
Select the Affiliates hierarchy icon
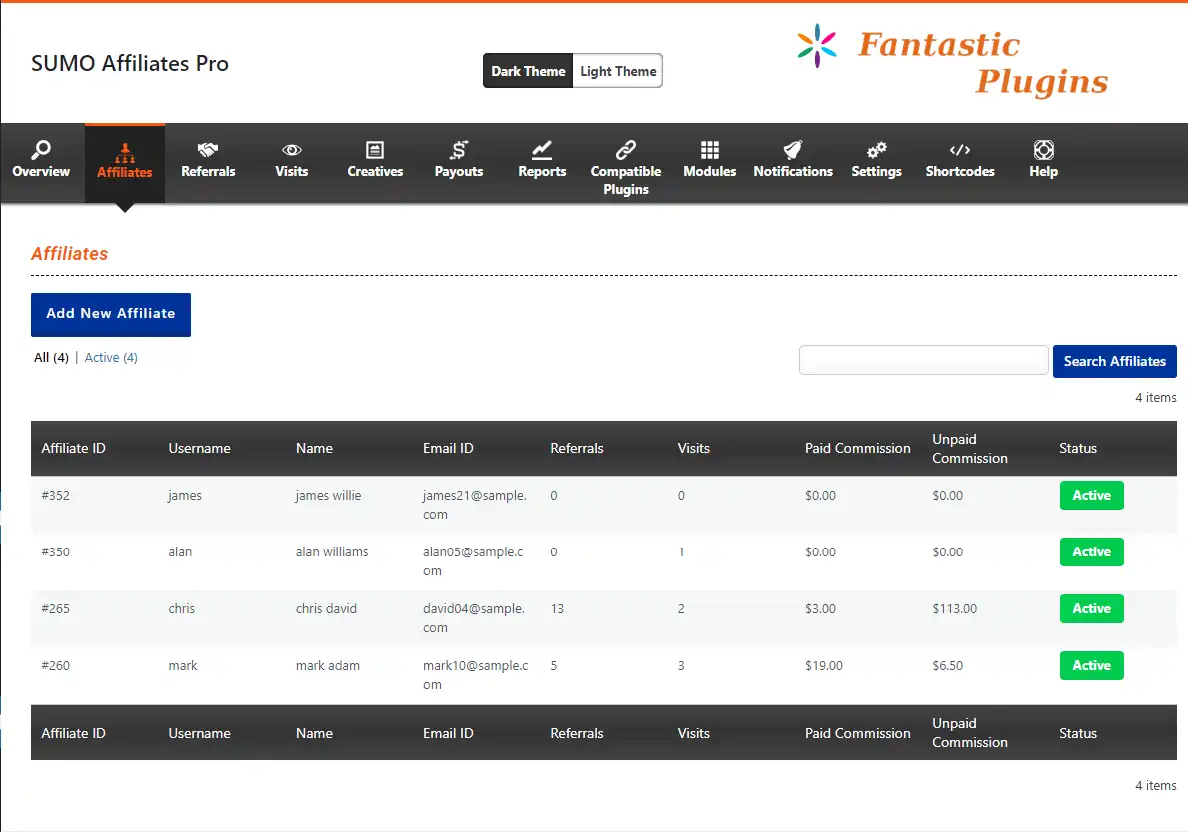click(125, 153)
